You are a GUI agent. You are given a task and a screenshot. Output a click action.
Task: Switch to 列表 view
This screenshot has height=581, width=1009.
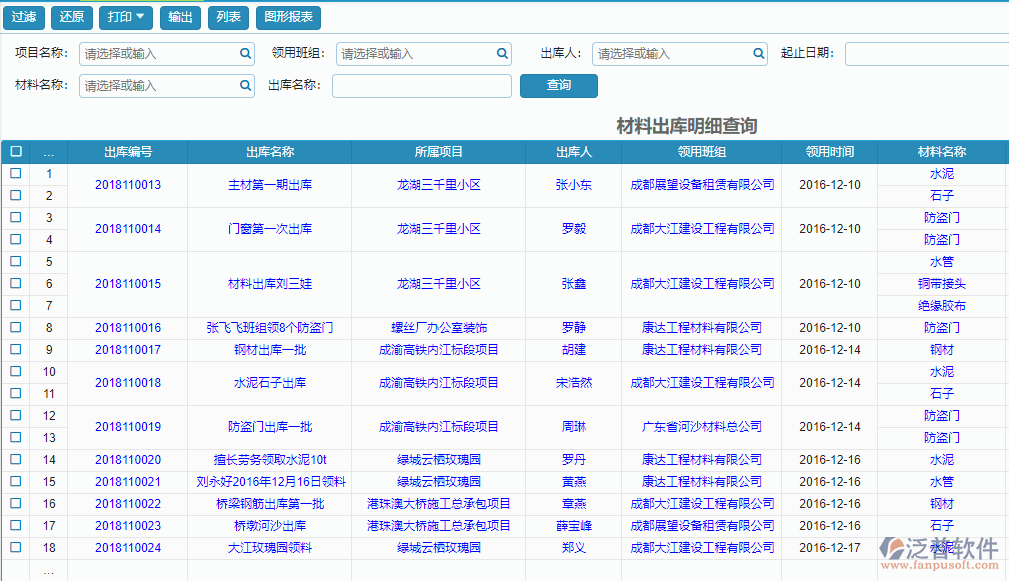pos(229,17)
